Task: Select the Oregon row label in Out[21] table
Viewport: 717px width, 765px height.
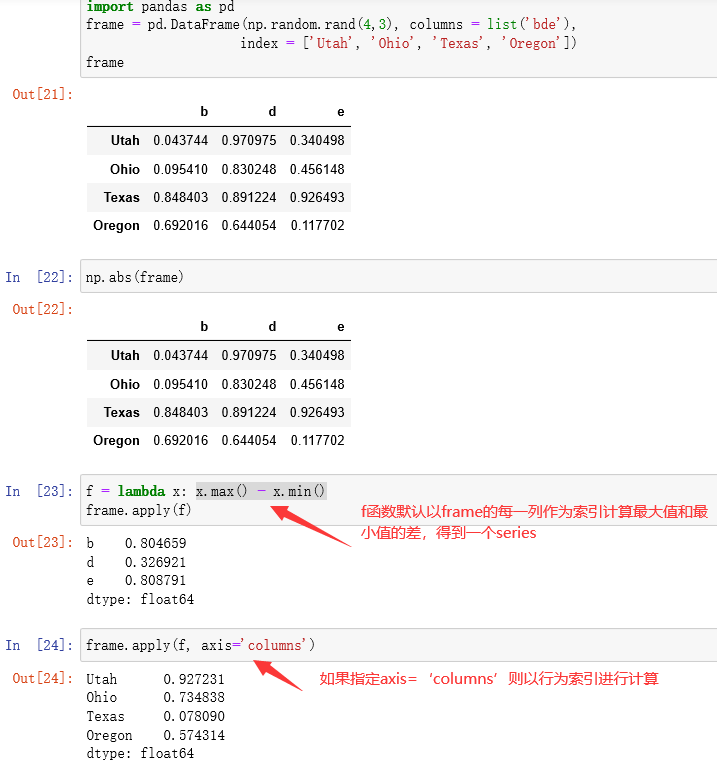Action: (x=116, y=226)
